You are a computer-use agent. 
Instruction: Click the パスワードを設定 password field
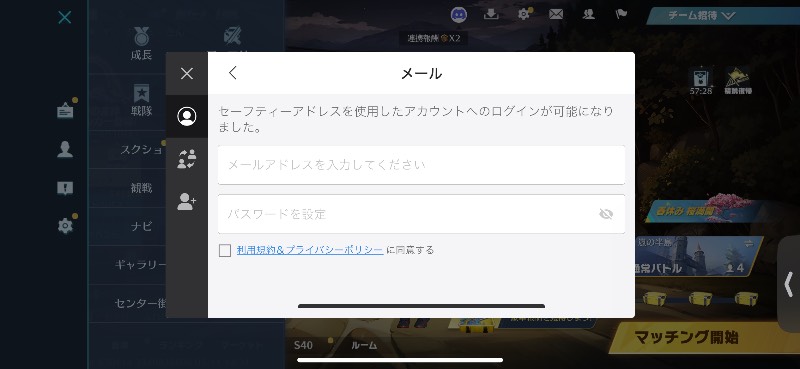421,214
